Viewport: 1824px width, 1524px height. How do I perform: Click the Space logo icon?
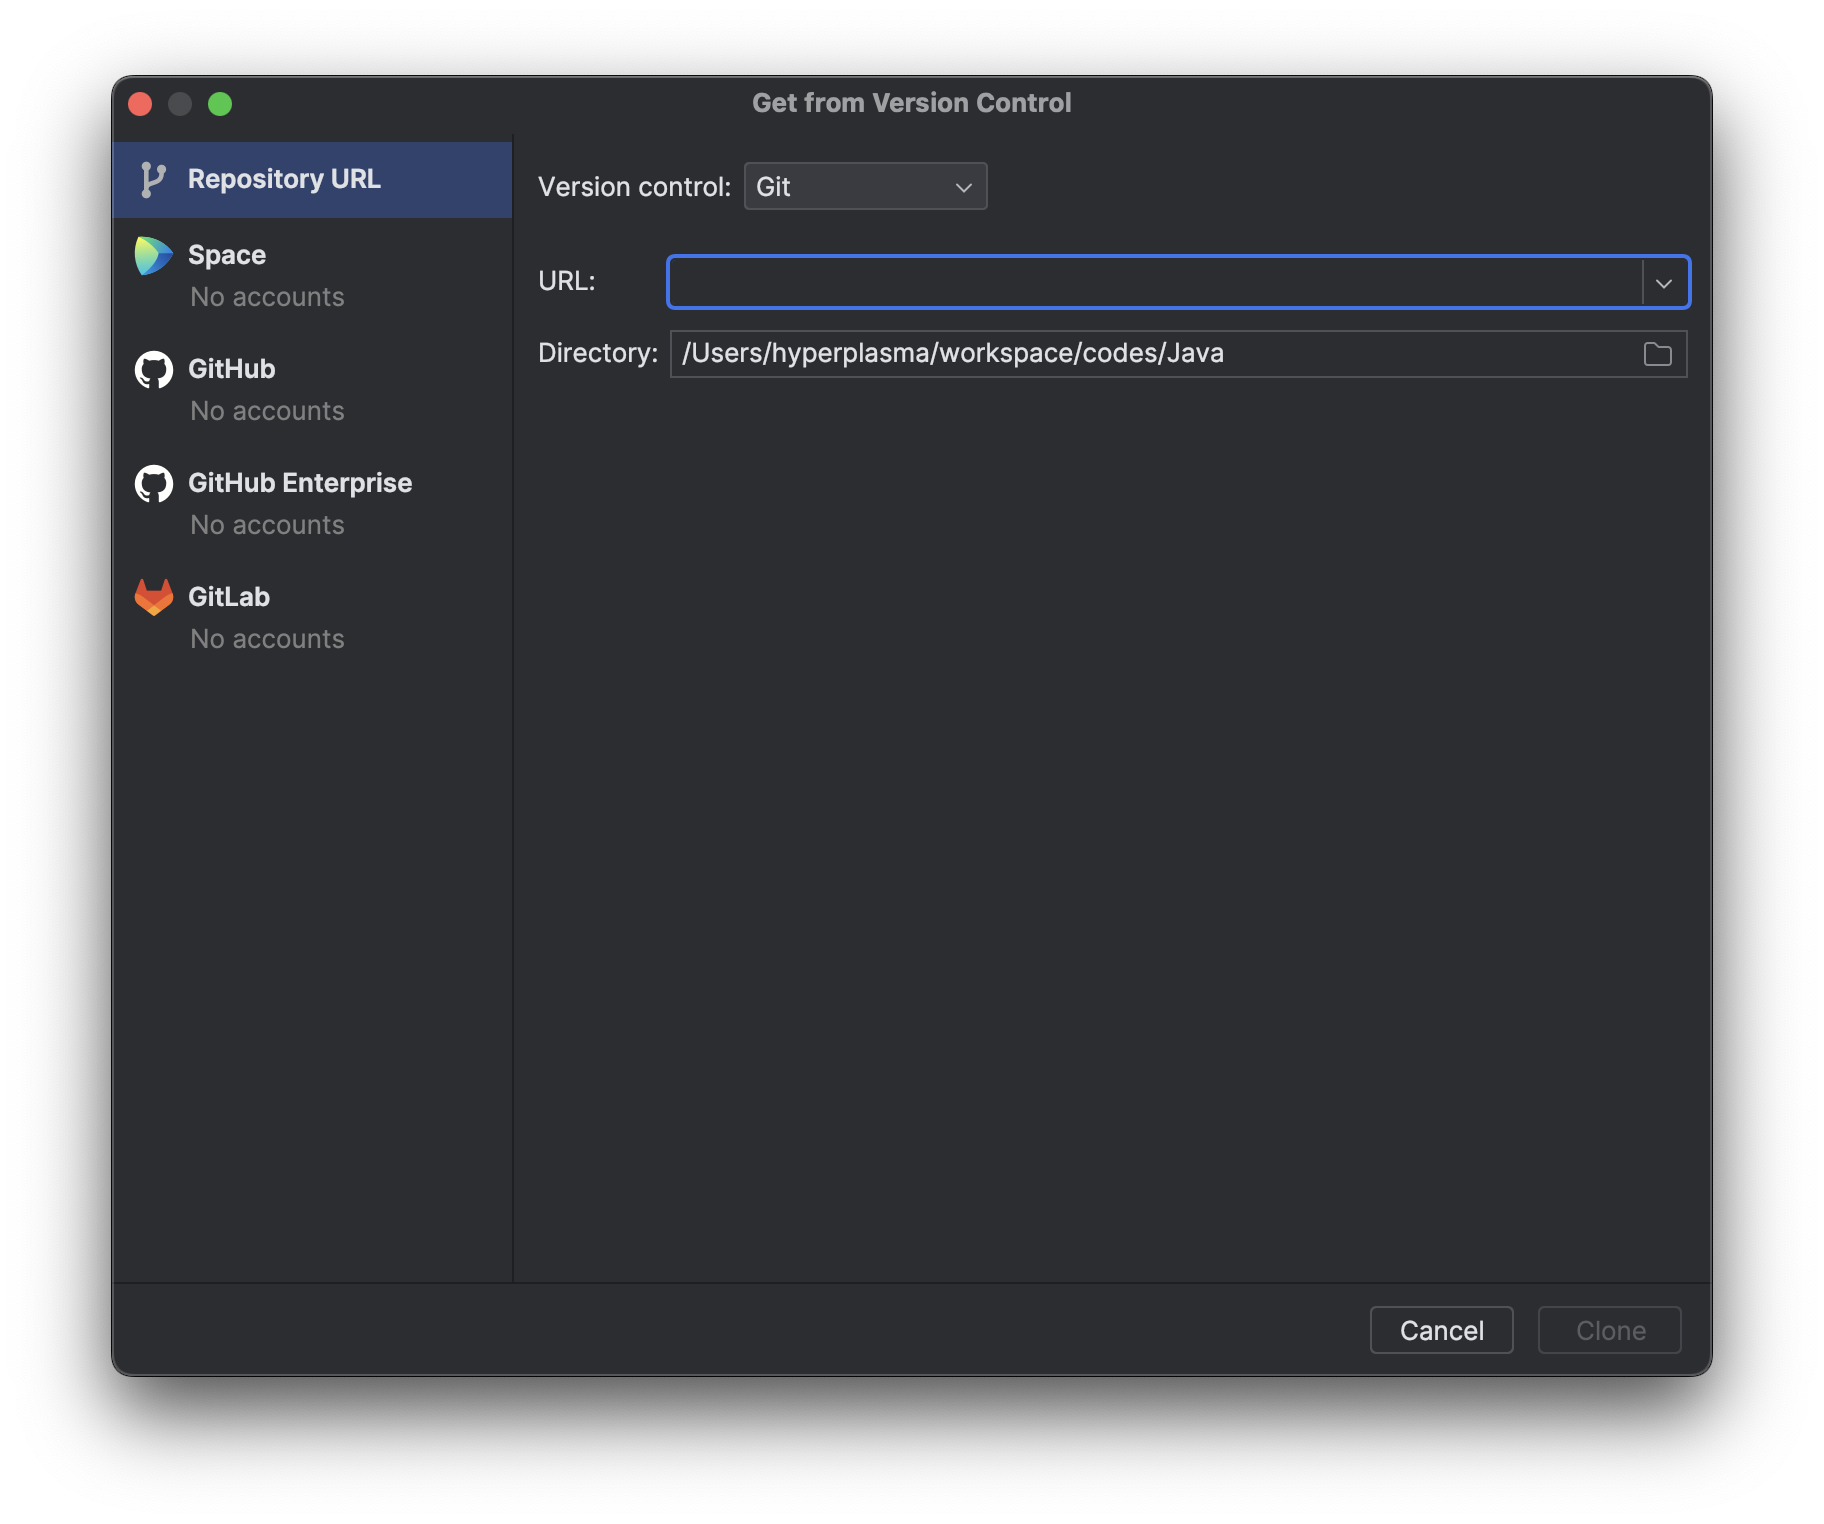[153, 256]
